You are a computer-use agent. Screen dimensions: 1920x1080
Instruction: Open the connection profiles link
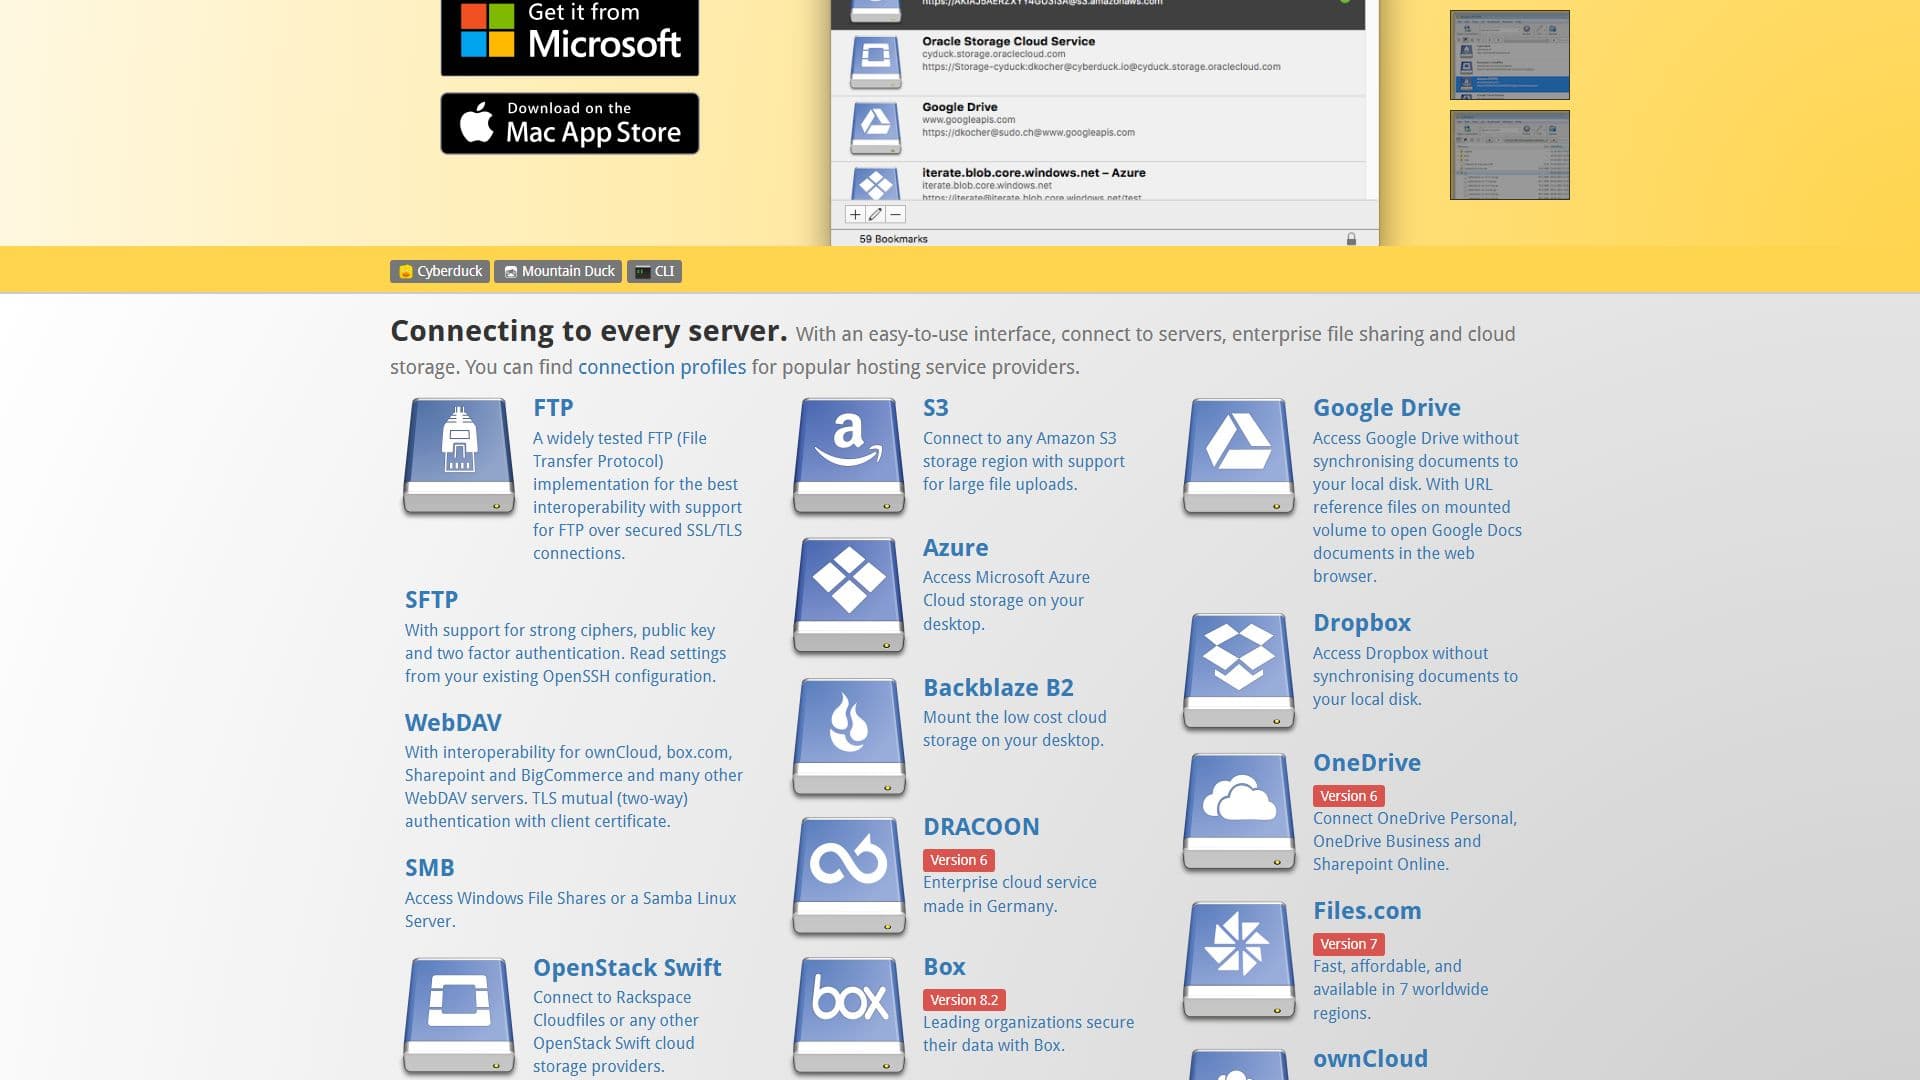[x=662, y=367]
